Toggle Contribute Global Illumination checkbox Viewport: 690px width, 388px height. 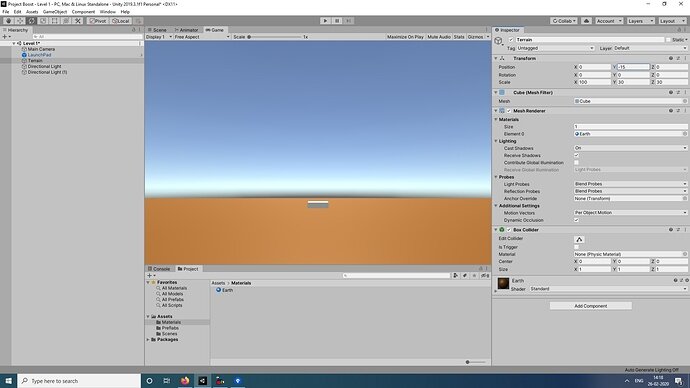pos(576,163)
